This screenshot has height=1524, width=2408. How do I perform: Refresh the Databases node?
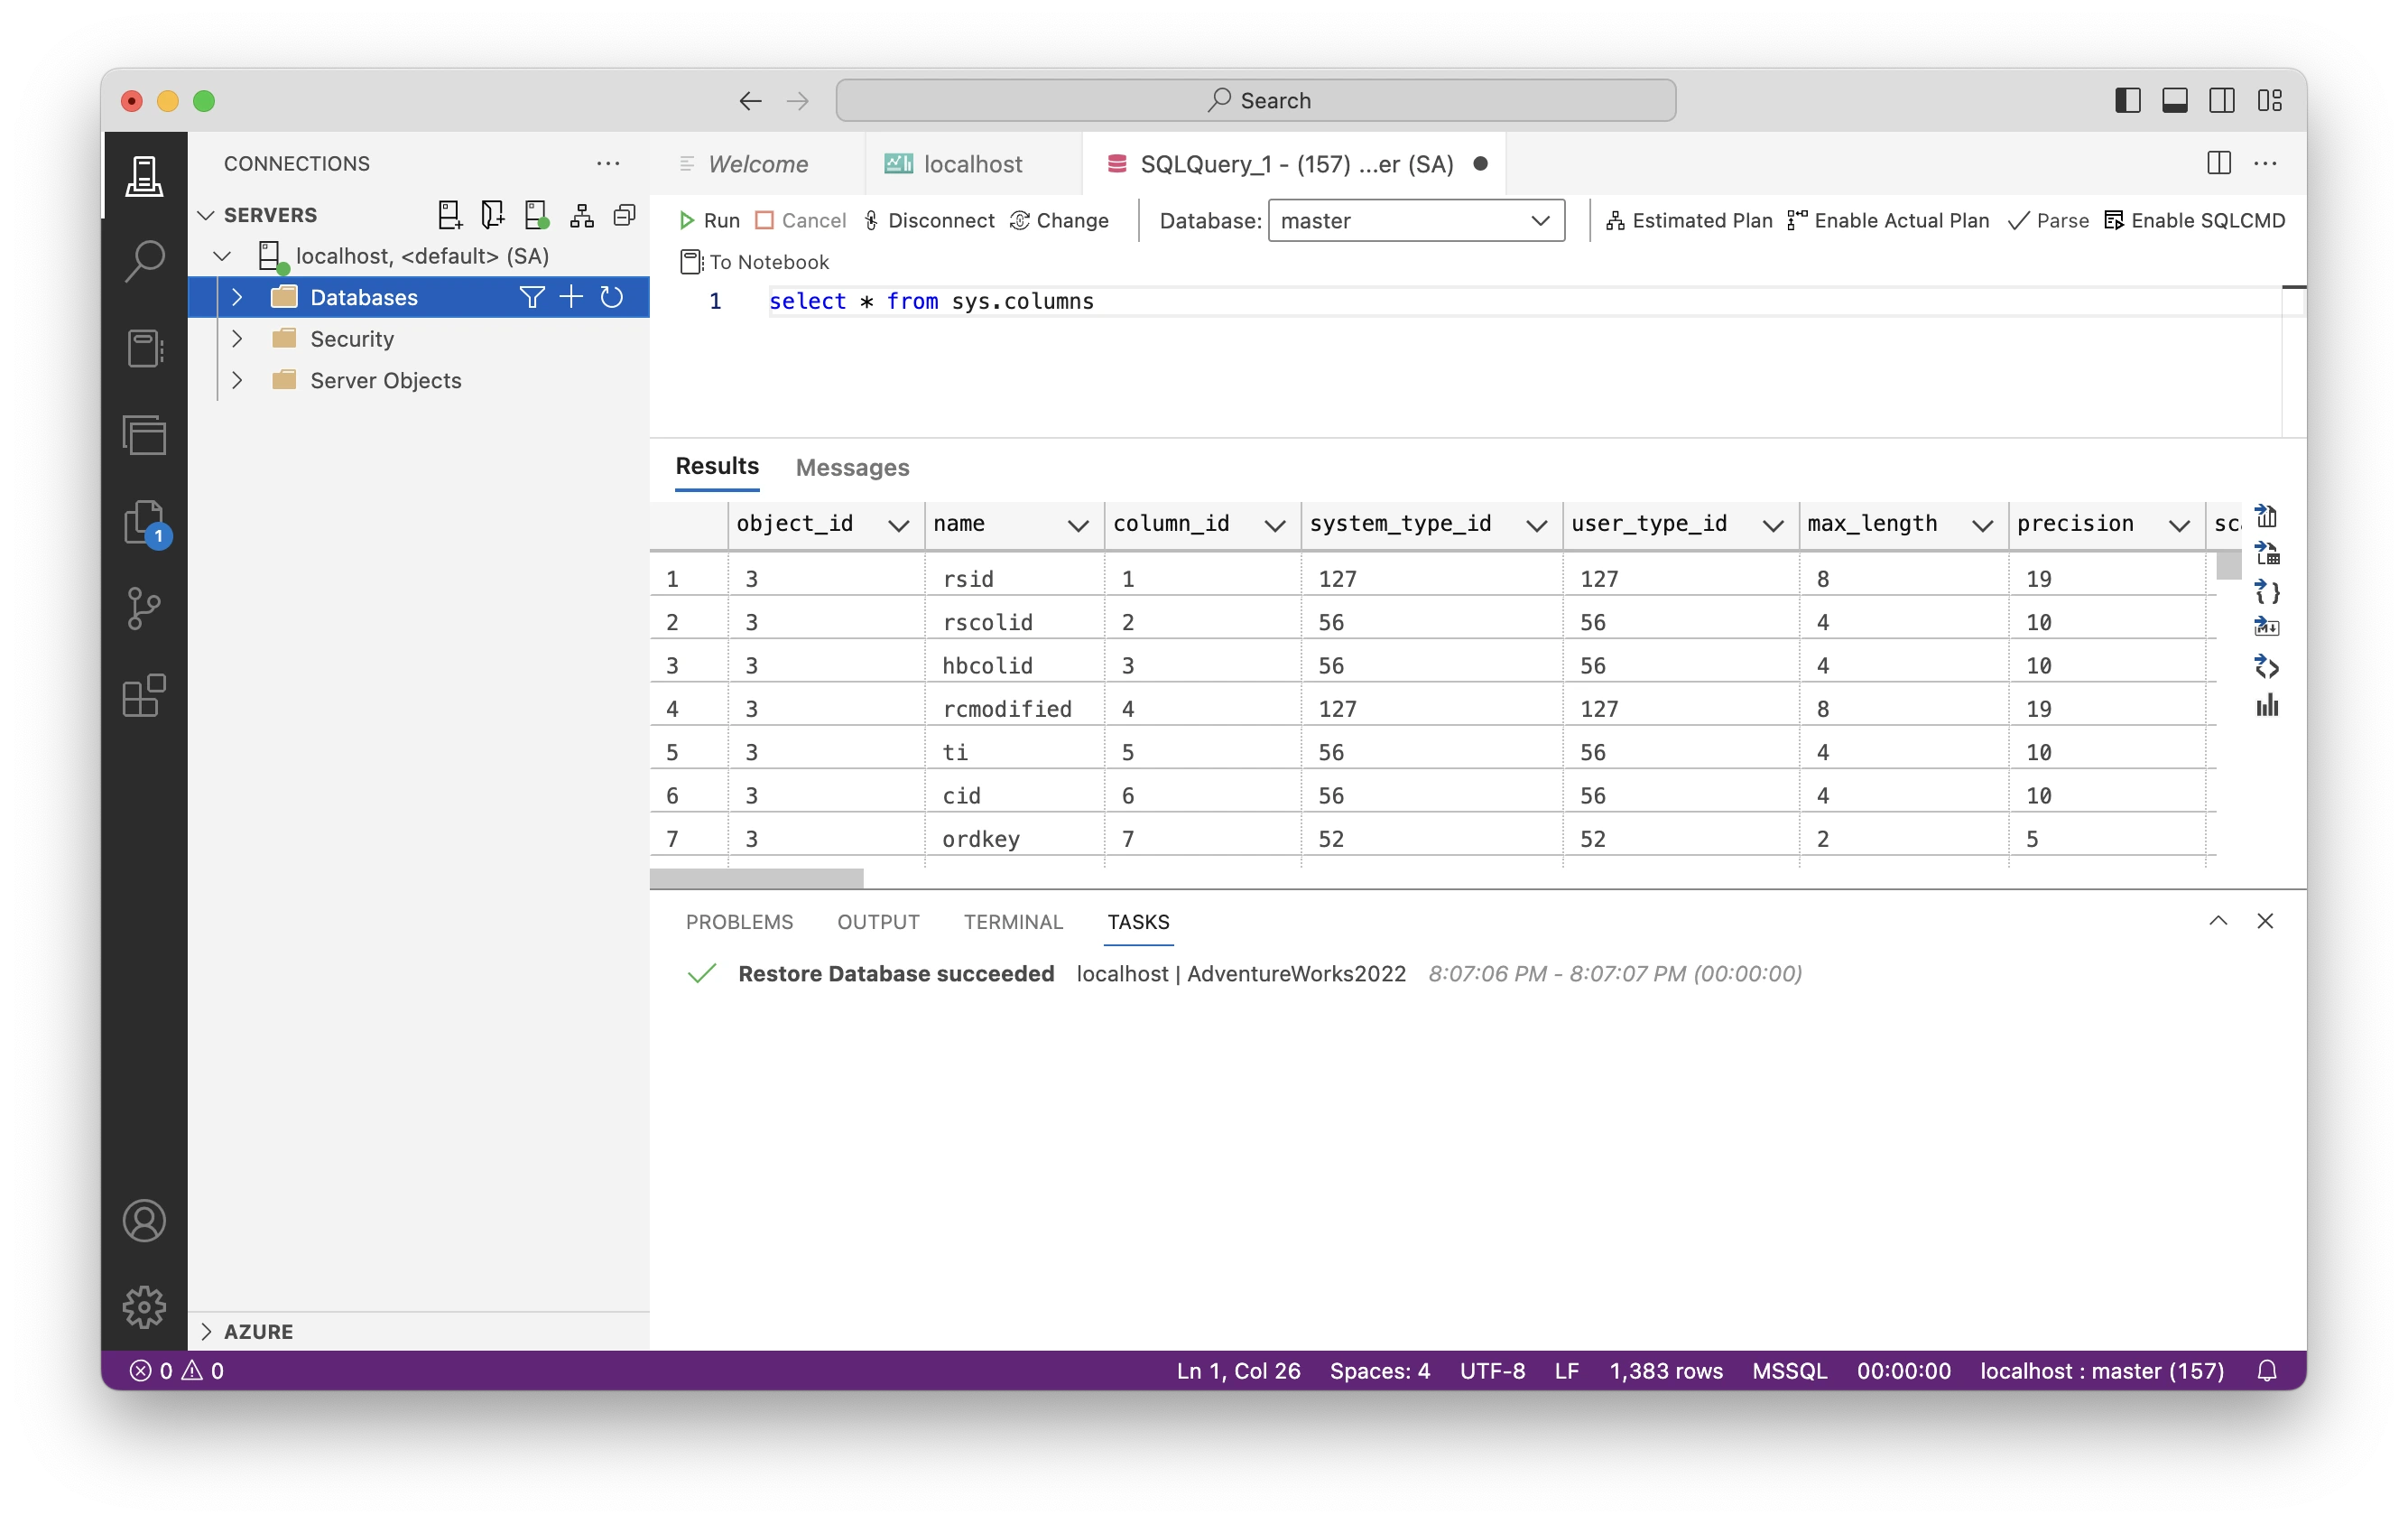pos(611,297)
